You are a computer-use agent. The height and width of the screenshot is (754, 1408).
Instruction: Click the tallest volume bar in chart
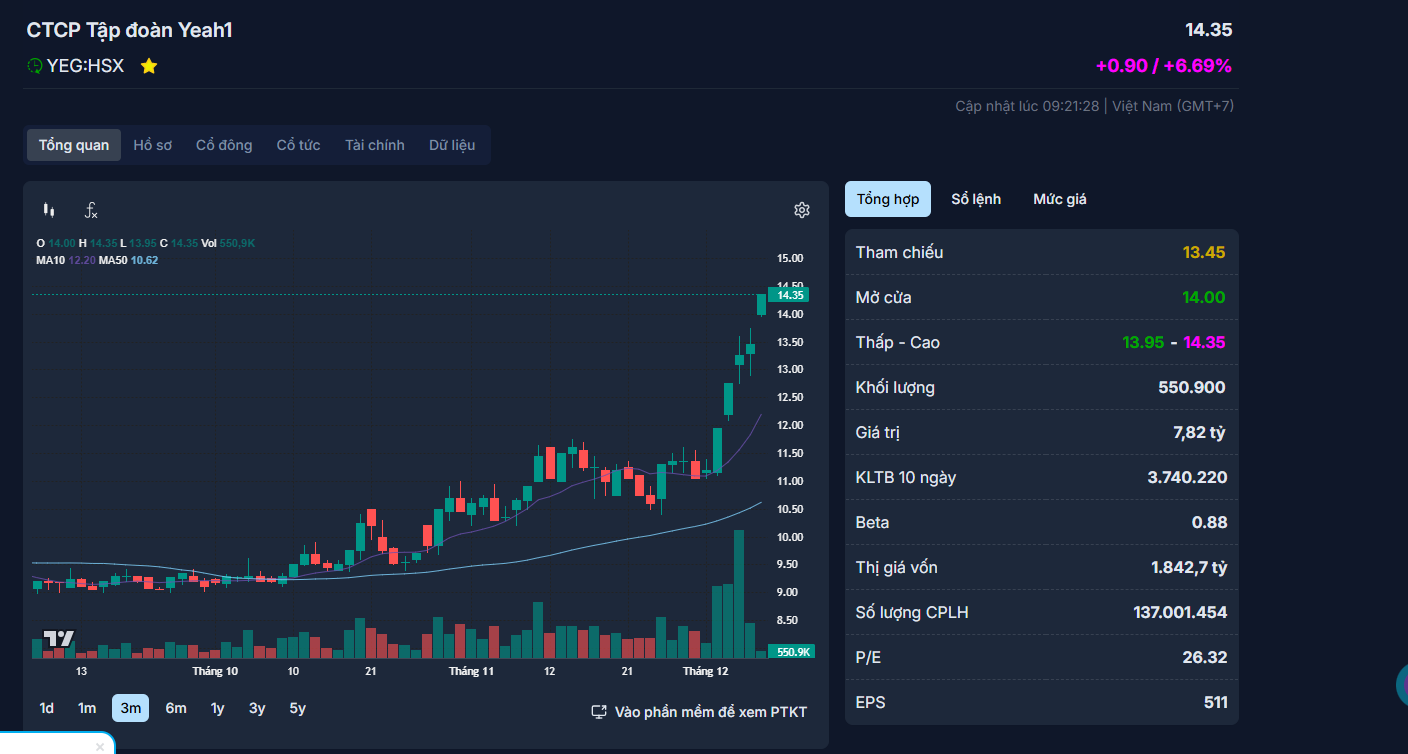[x=739, y=594]
